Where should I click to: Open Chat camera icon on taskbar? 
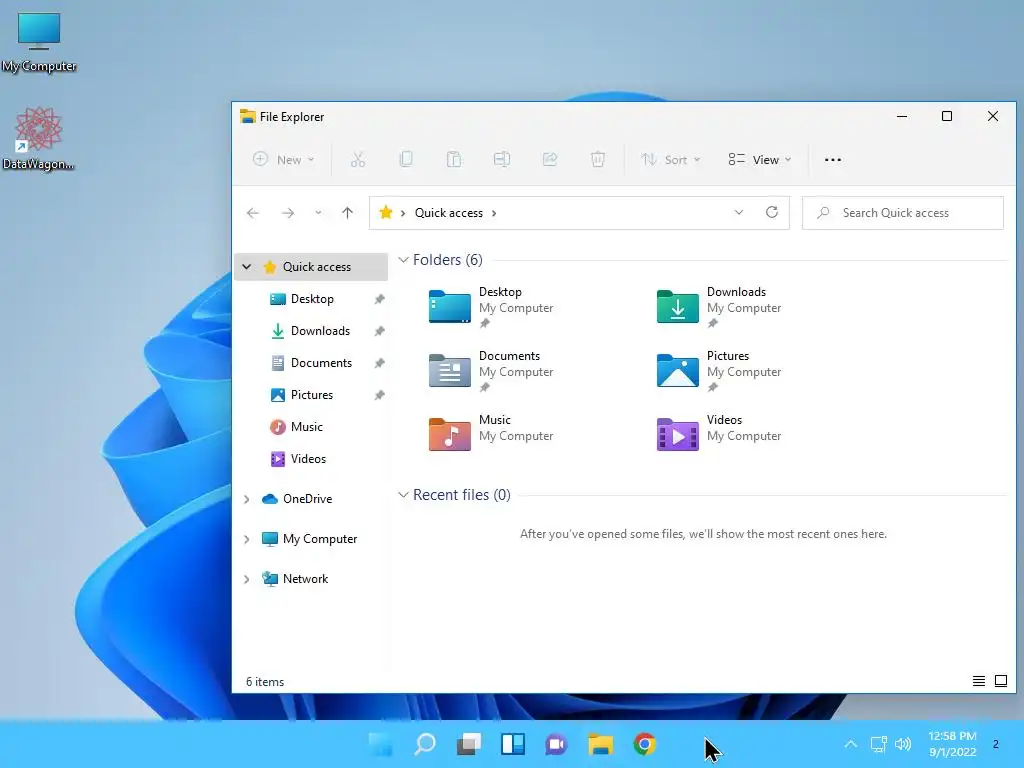556,744
